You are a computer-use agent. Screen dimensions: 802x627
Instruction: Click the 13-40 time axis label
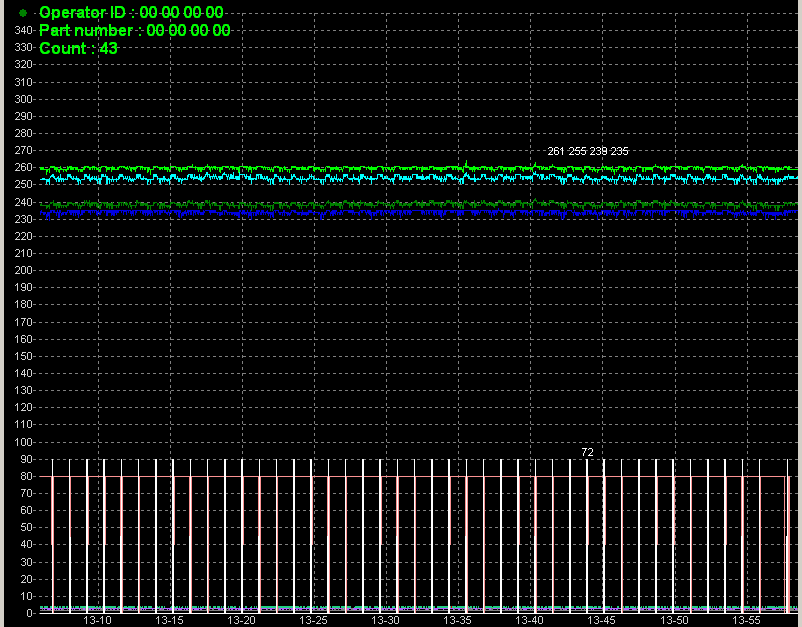click(529, 620)
